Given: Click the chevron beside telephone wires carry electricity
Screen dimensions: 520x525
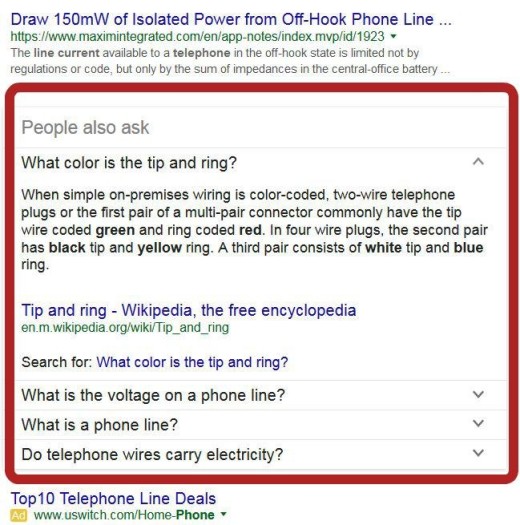Looking at the screenshot, I should [x=478, y=453].
